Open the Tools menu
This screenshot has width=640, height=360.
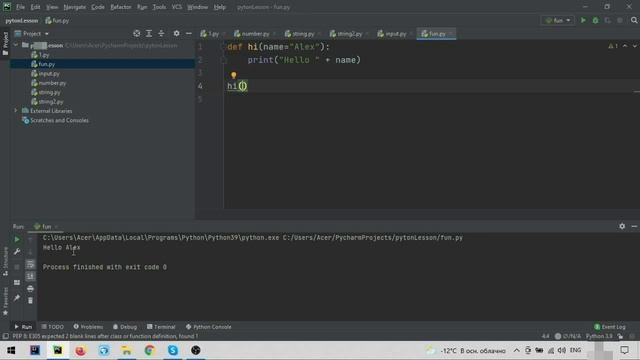pyautogui.click(x=159, y=7)
